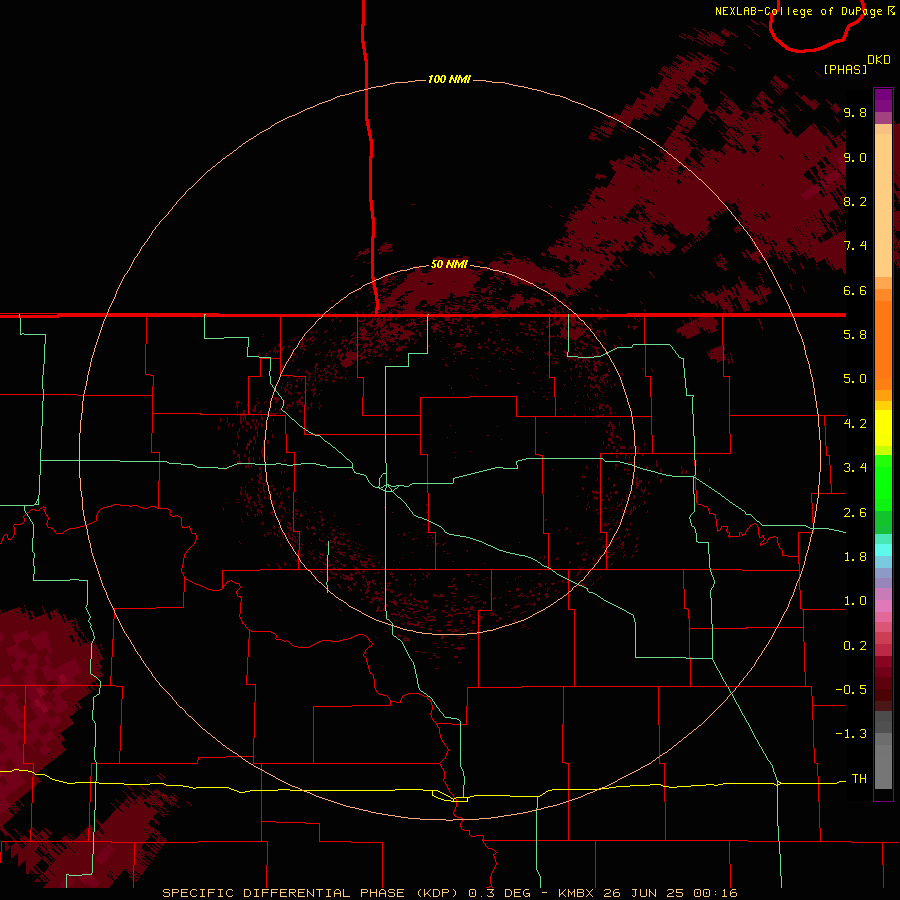Click the DKD label above the color scale
This screenshot has height=900, width=900.
click(x=879, y=60)
